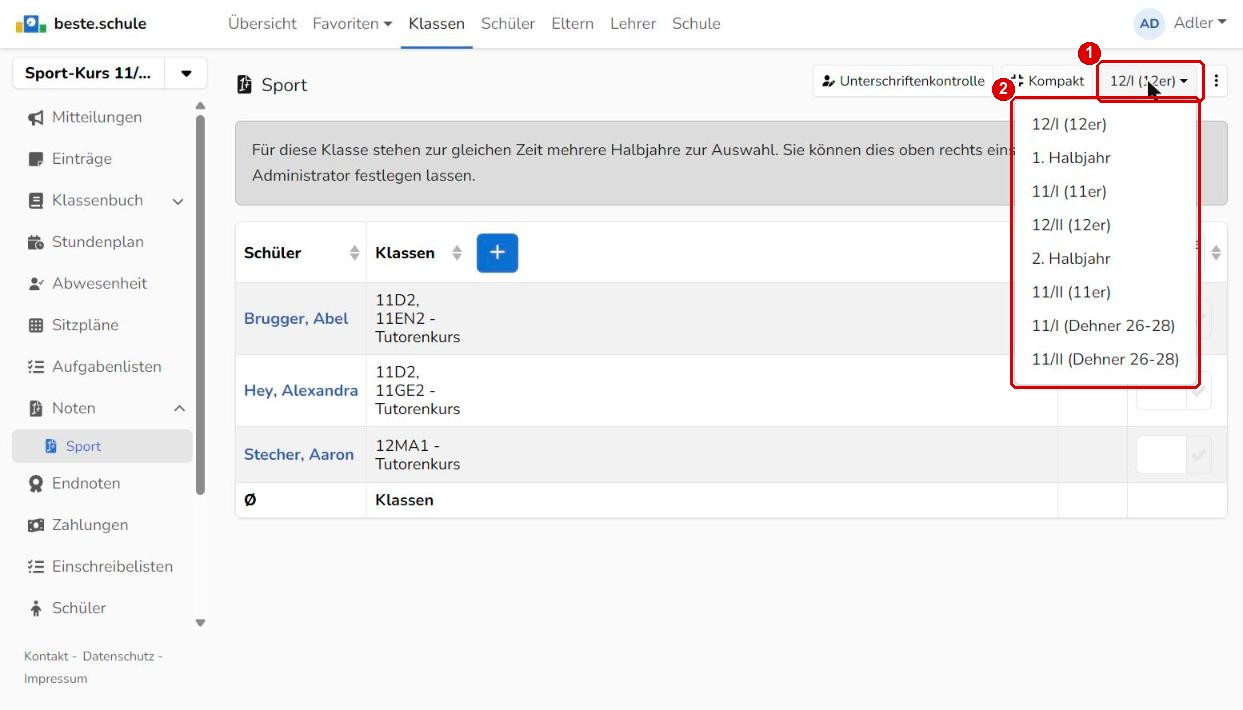This screenshot has height=710, width=1243.
Task: Open student Stecher, Aaron
Action: pyautogui.click(x=299, y=455)
